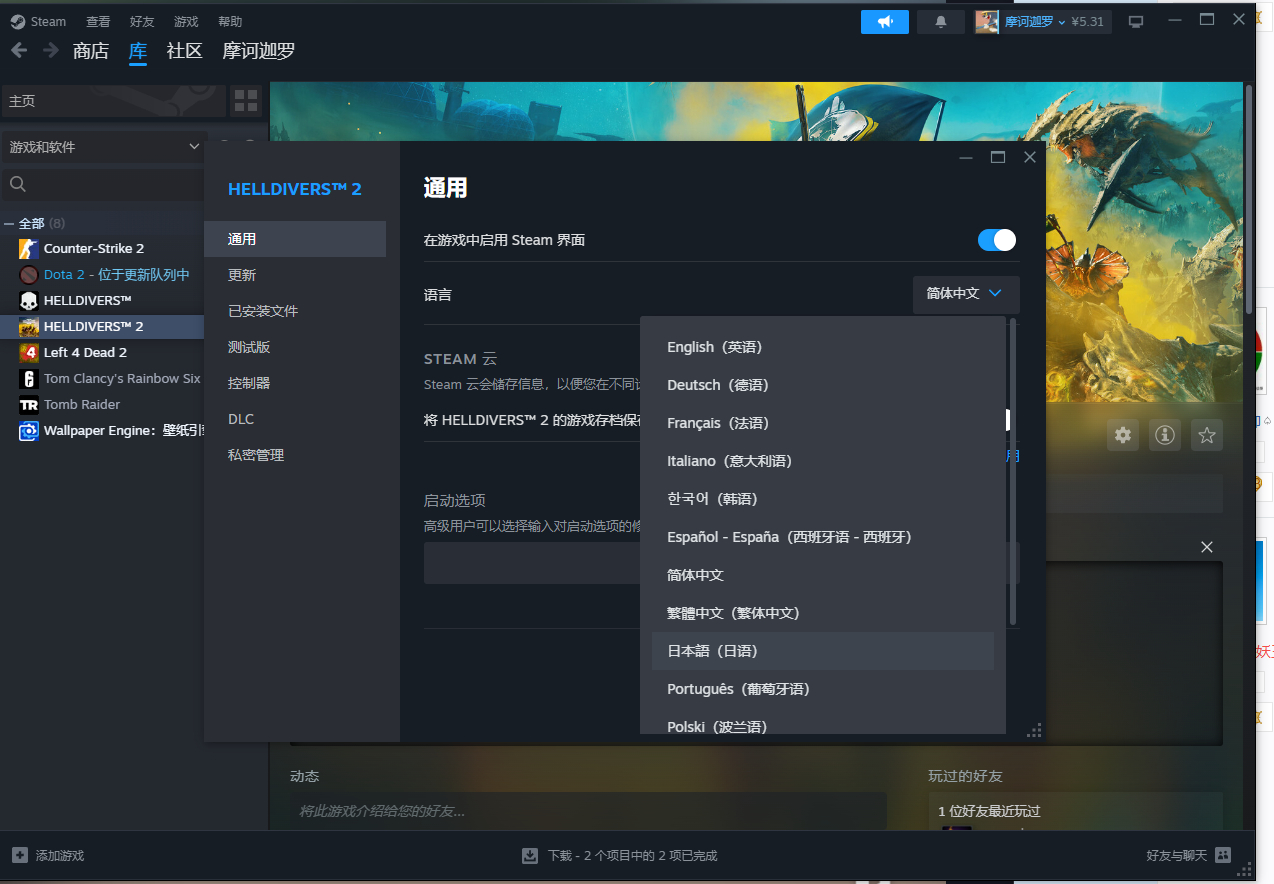Open the 通用 settings section
The height and width of the screenshot is (884, 1274).
[x=295, y=239]
